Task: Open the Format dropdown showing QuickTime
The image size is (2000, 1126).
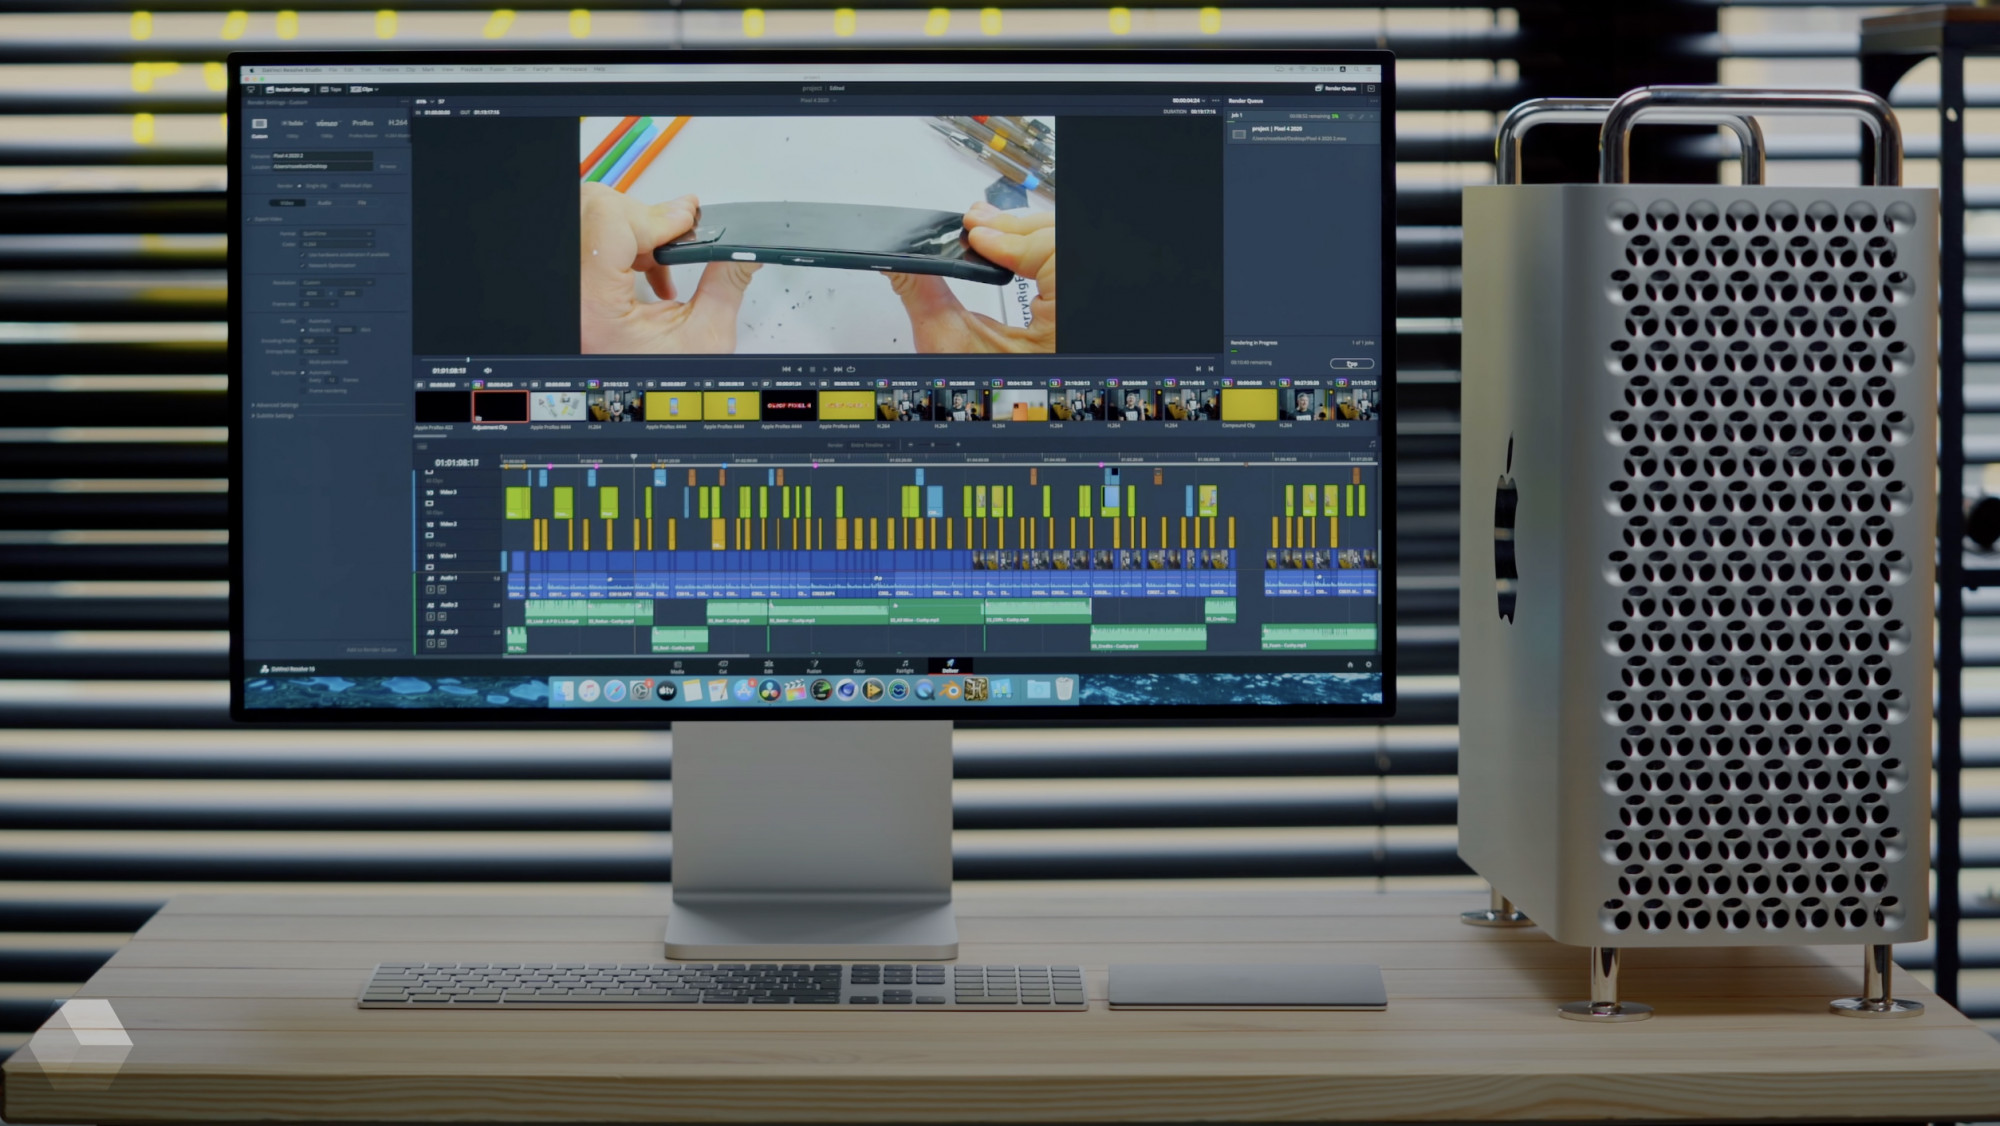Action: (336, 233)
